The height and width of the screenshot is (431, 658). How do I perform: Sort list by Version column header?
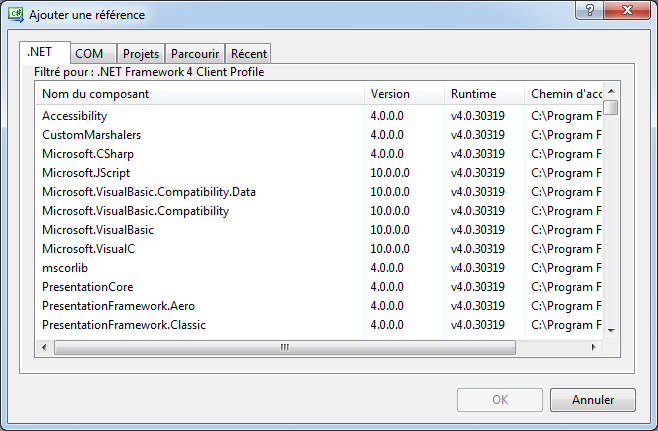(403, 94)
